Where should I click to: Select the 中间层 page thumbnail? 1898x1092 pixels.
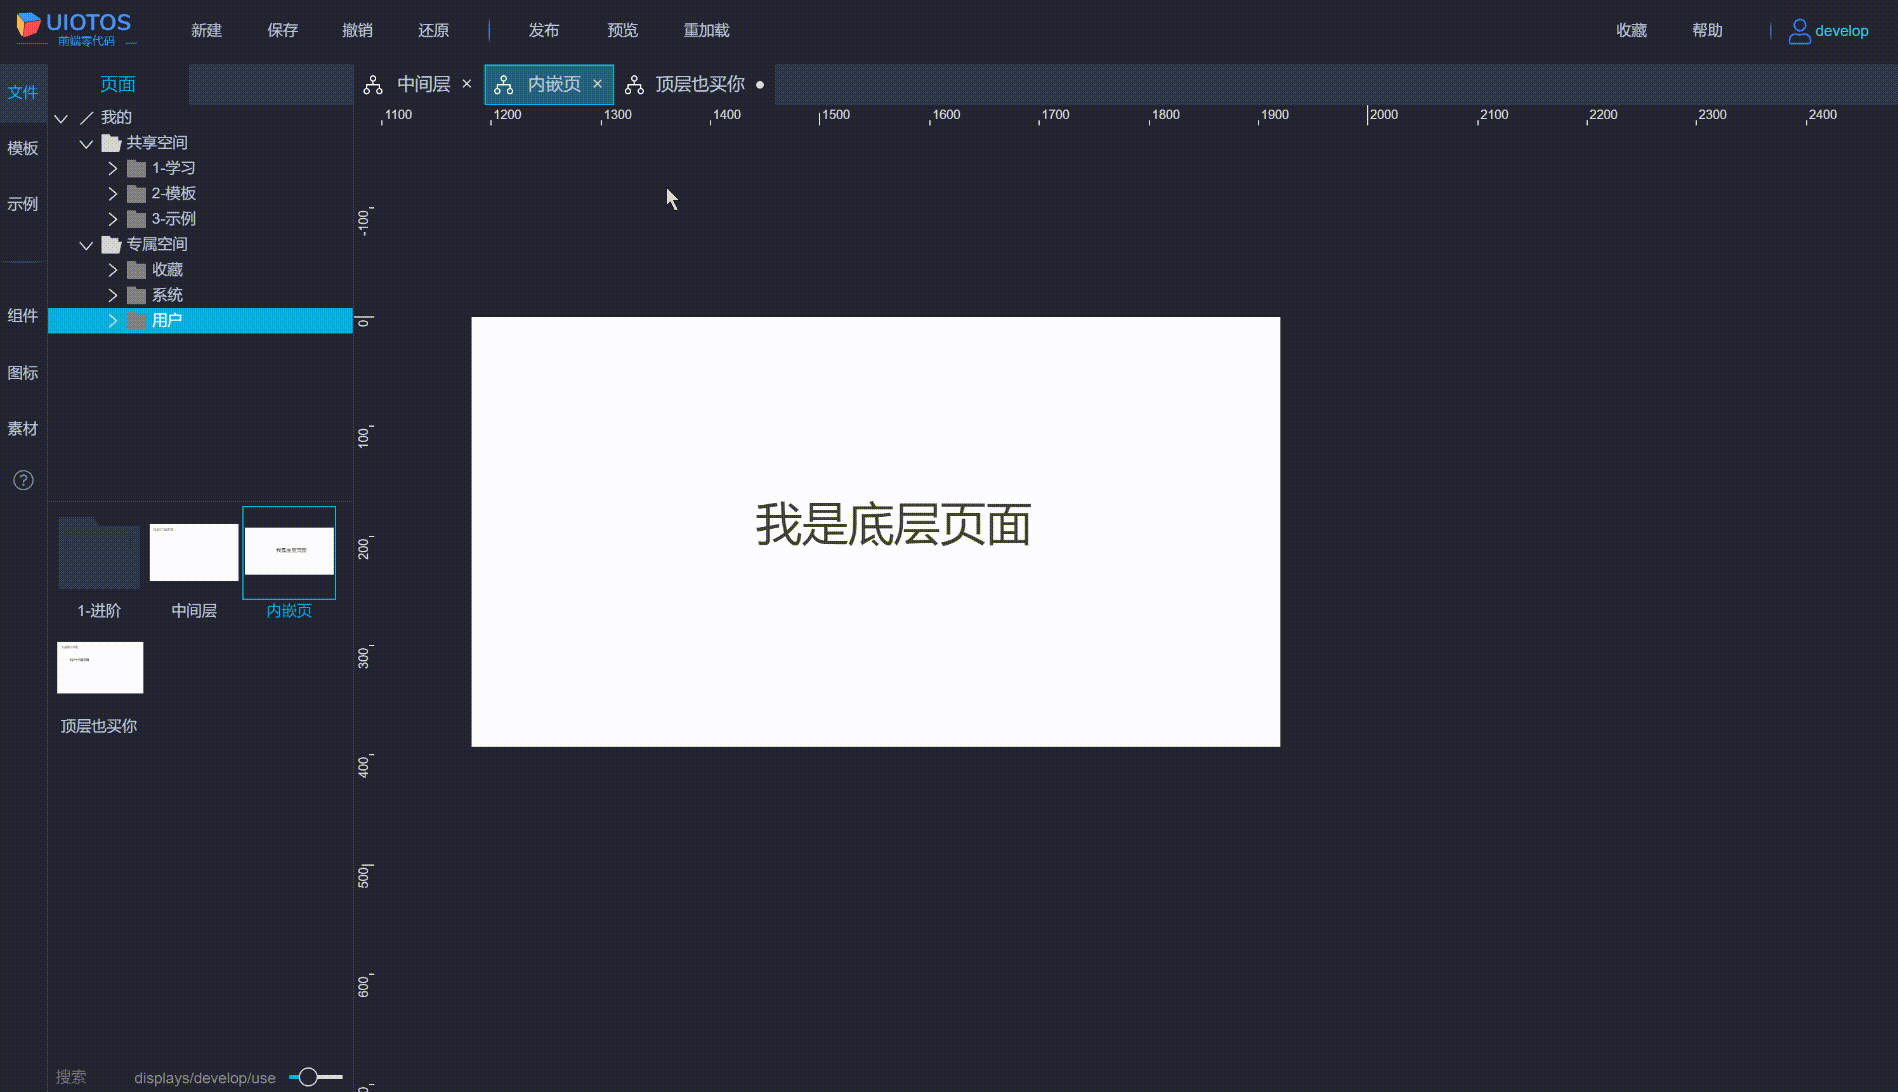[x=194, y=552]
